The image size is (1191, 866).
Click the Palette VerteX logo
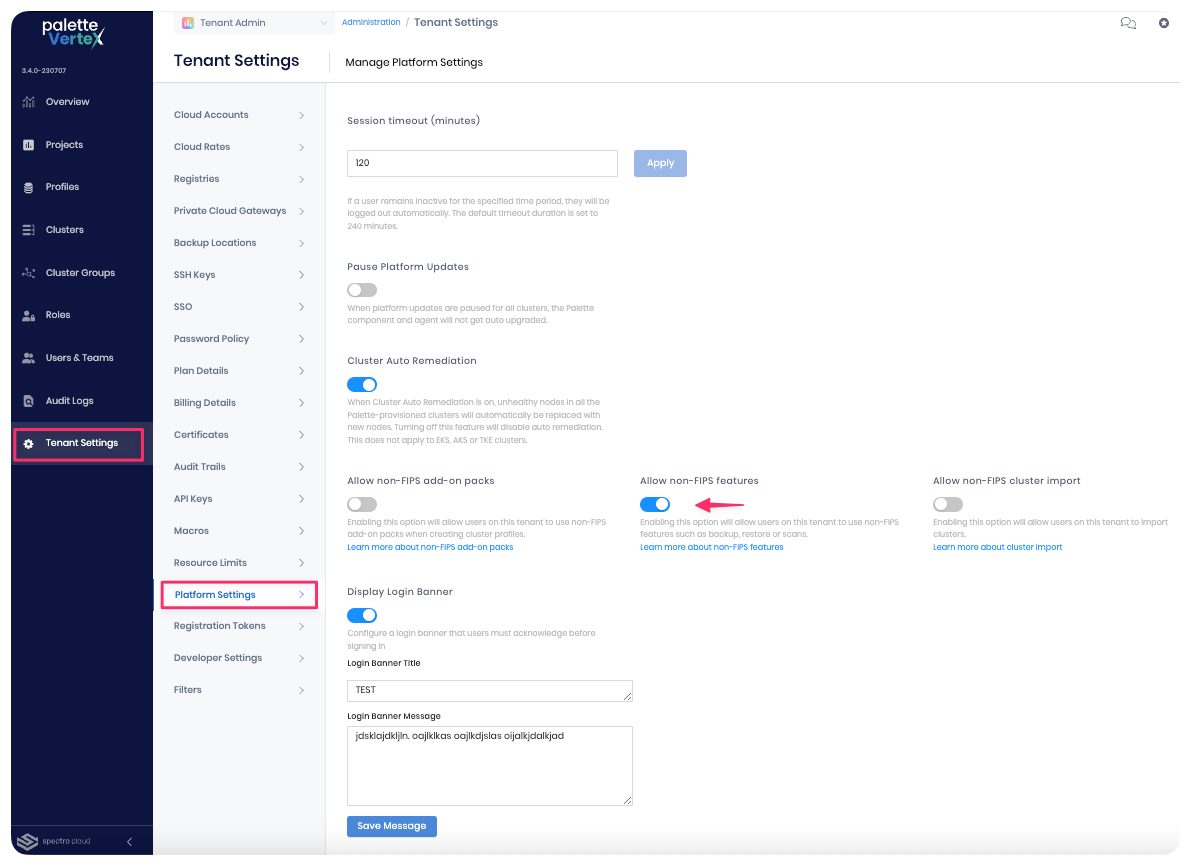tap(73, 33)
